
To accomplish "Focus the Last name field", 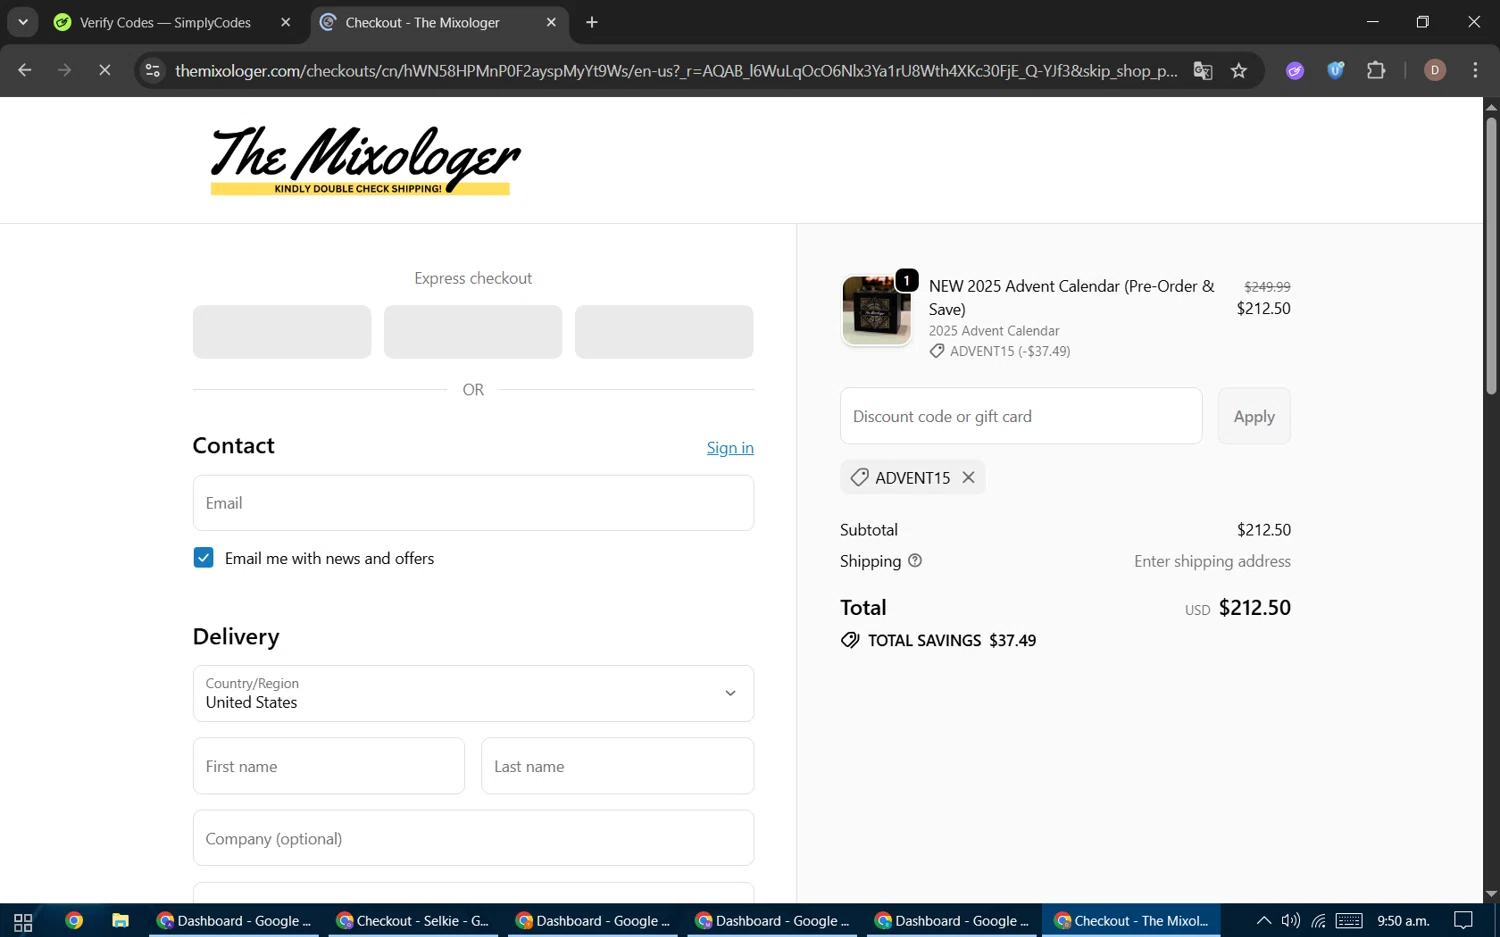I will pyautogui.click(x=617, y=766).
